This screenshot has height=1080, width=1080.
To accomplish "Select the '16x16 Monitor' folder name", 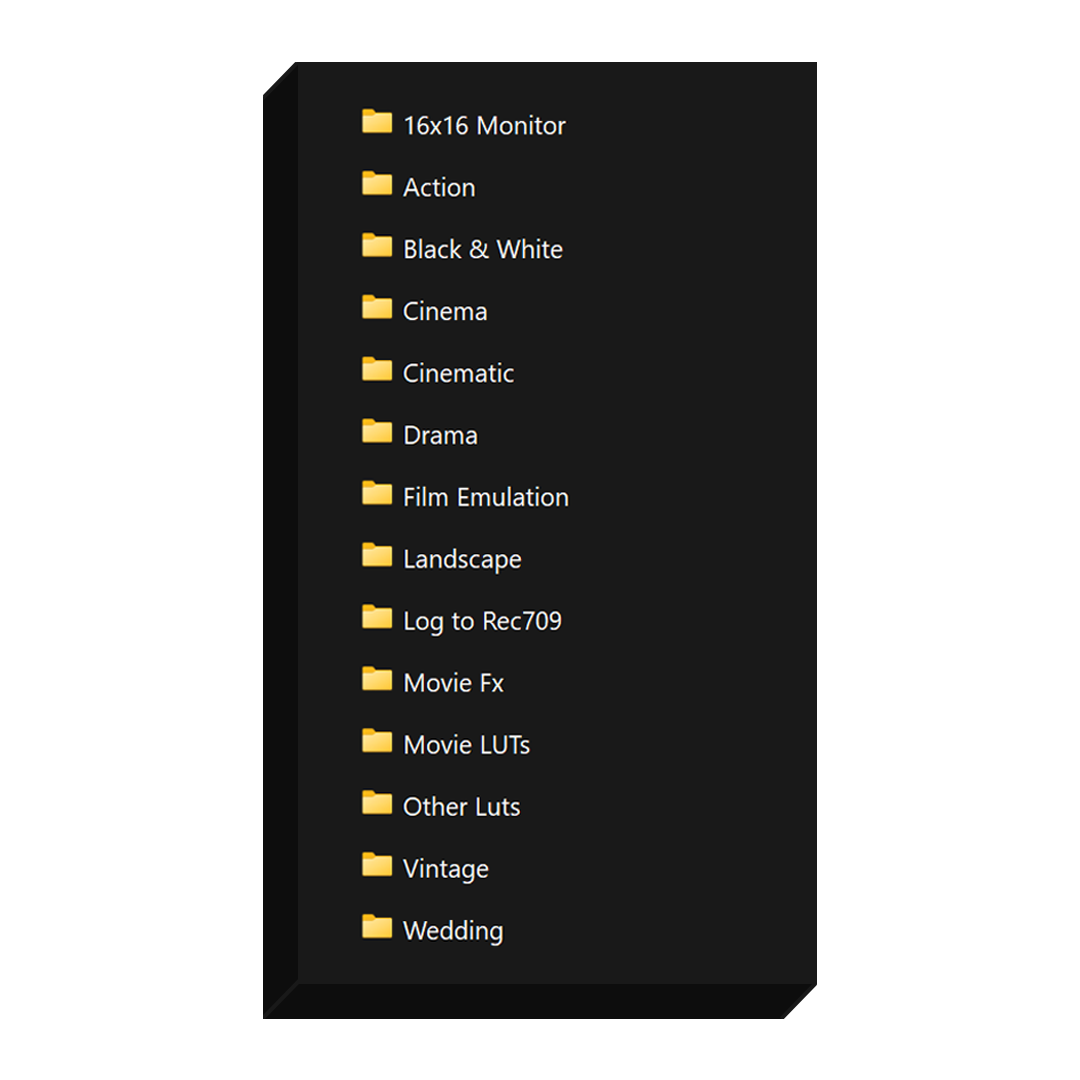I will click(x=484, y=126).
